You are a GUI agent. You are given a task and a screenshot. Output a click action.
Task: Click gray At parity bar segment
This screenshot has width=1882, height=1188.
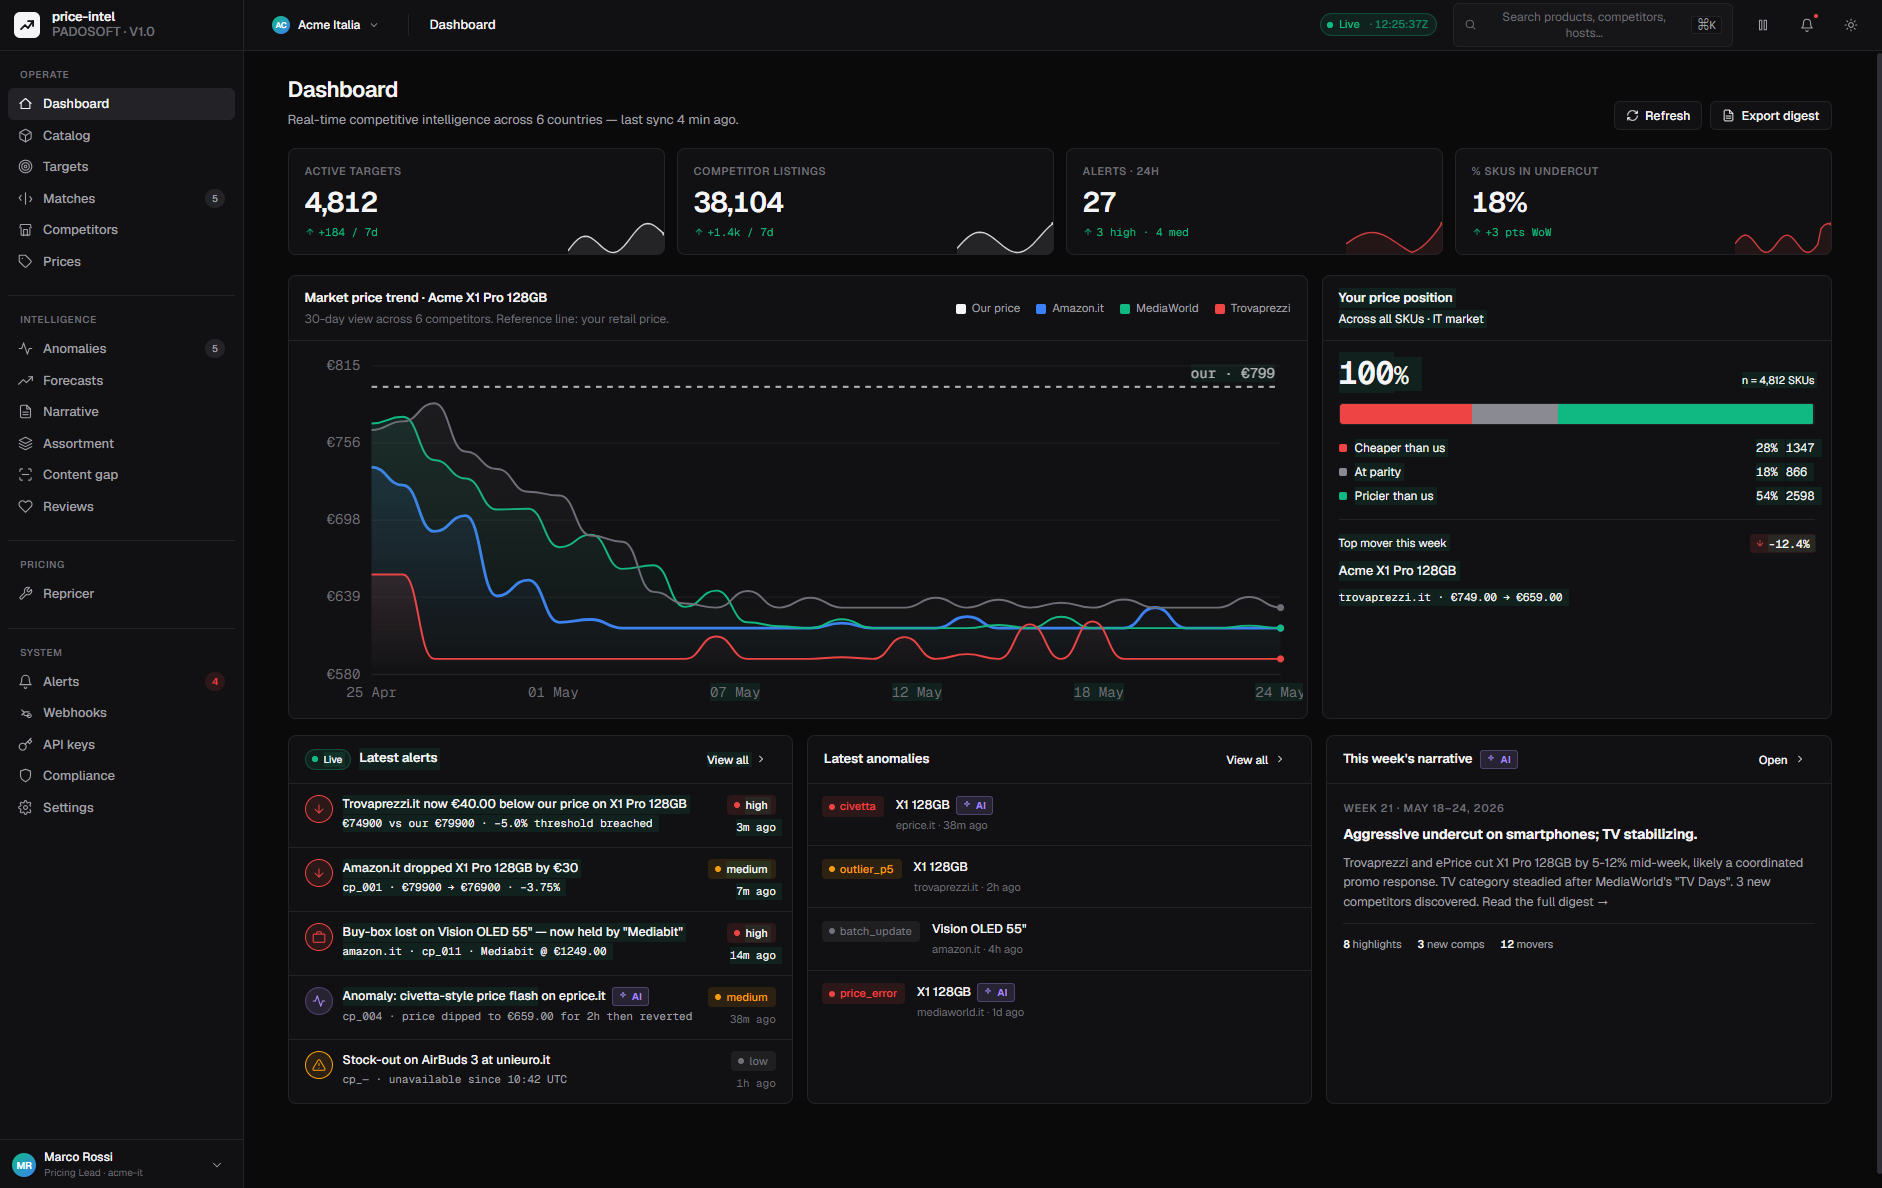point(1514,414)
